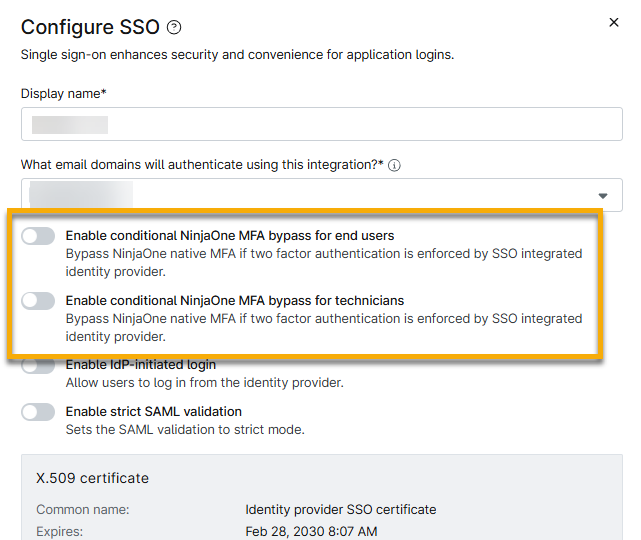Click the 'Expires:' label
Image resolution: width=641 pixels, height=540 pixels.
pos(59,531)
